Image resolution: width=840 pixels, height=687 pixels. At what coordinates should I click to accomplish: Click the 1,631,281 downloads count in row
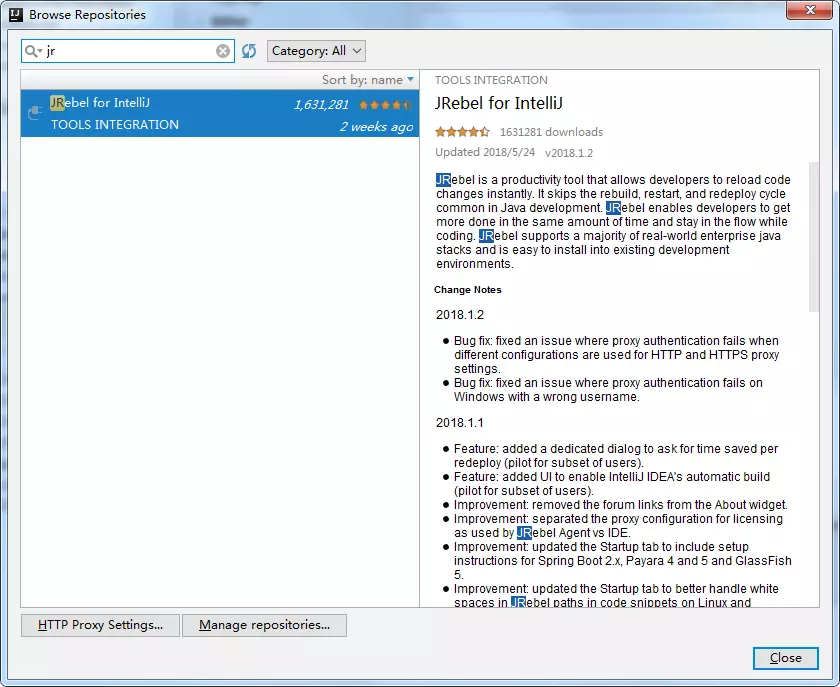(x=321, y=104)
